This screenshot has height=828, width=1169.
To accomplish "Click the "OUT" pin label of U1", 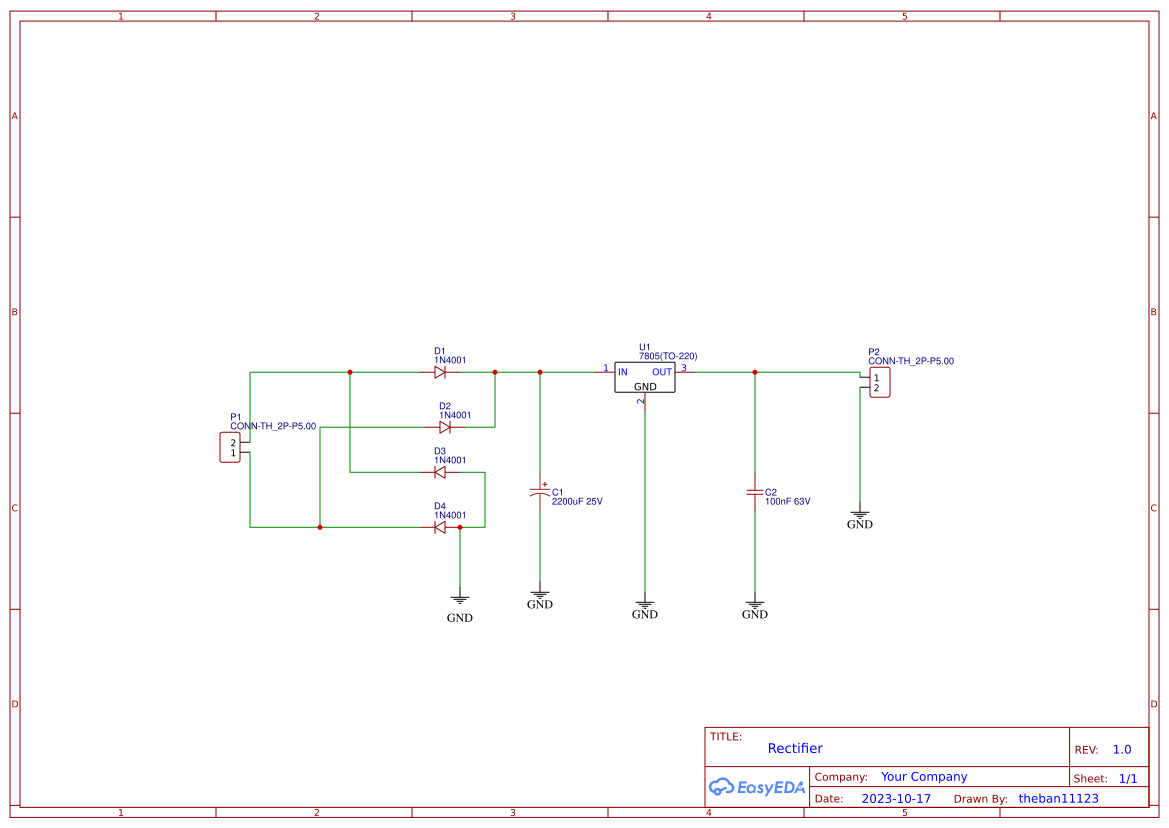I will [x=662, y=372].
